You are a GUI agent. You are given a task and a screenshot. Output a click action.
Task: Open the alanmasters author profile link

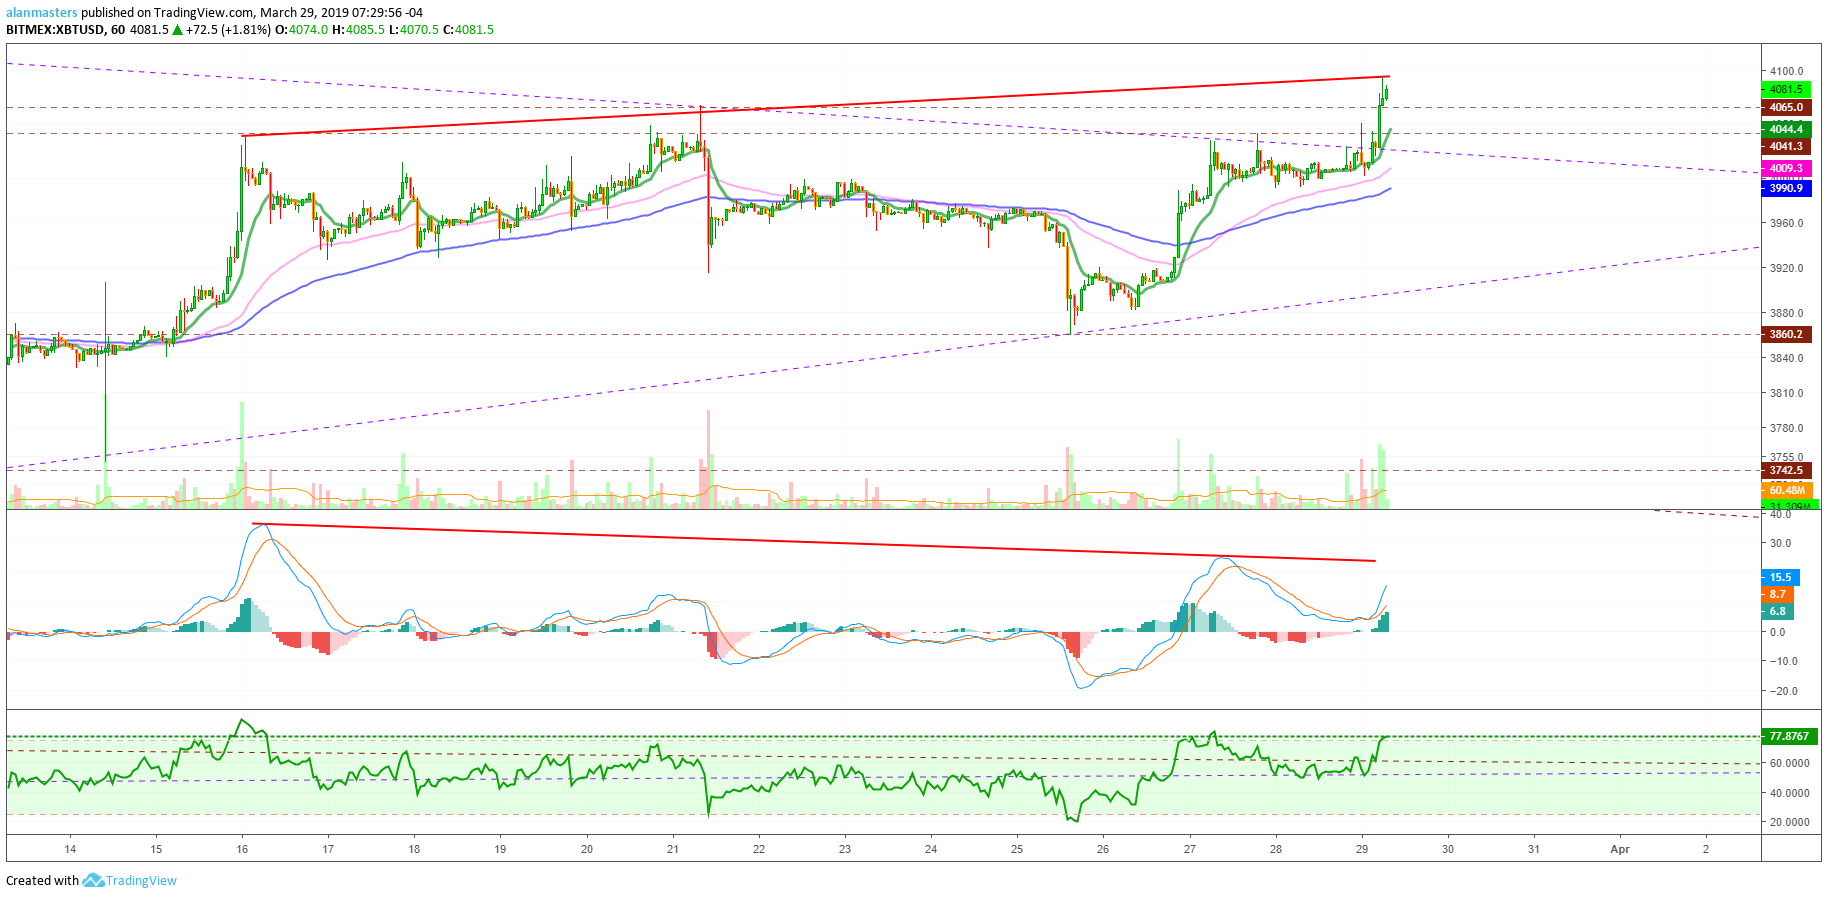pos(42,13)
